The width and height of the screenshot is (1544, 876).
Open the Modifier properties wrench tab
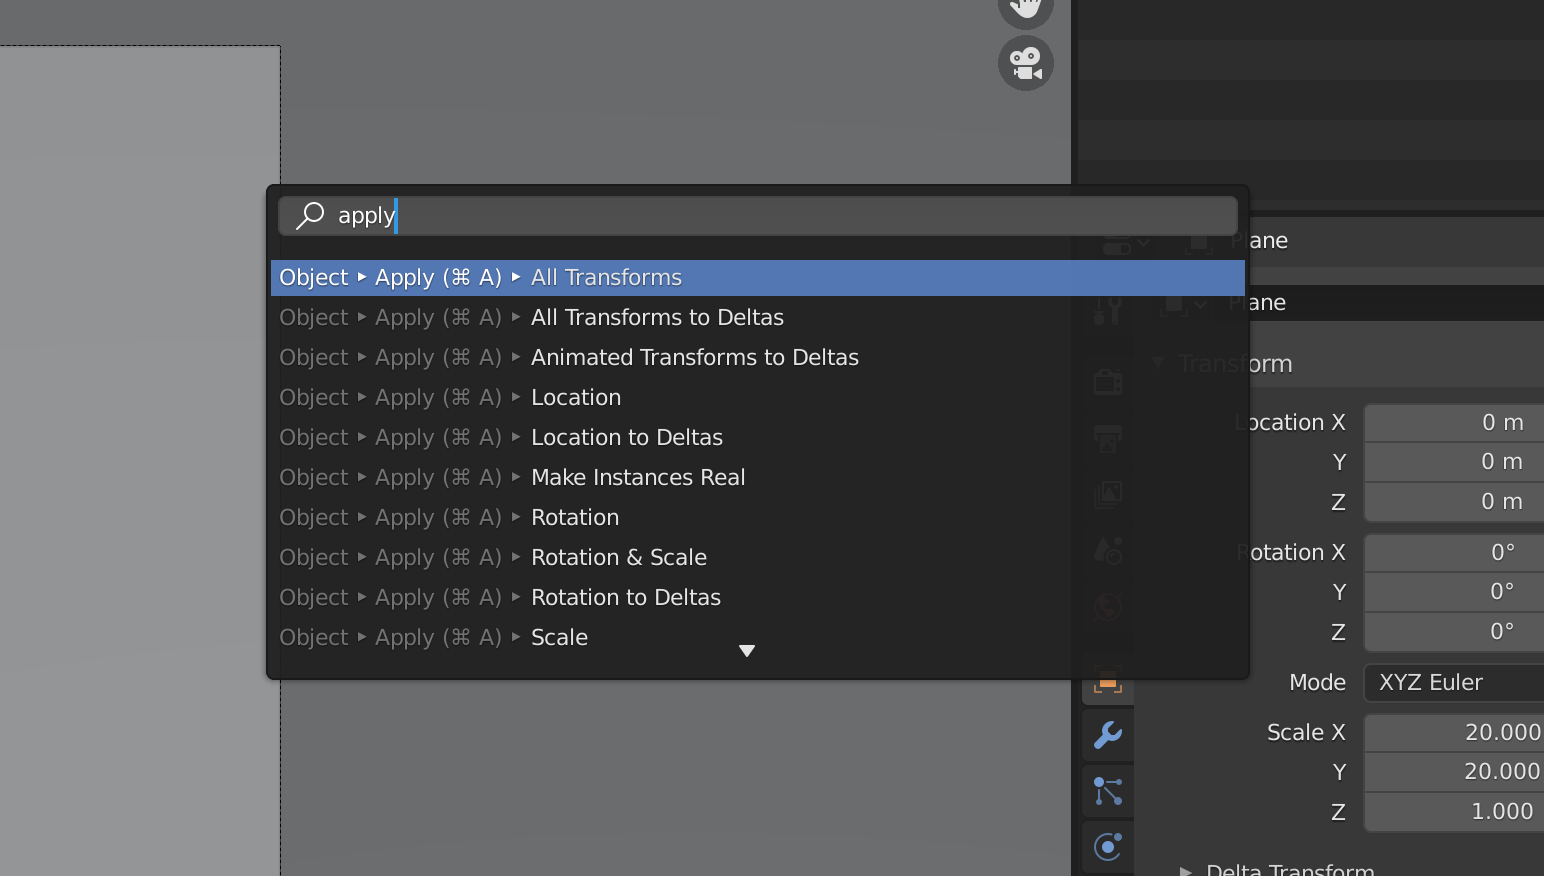(1108, 735)
